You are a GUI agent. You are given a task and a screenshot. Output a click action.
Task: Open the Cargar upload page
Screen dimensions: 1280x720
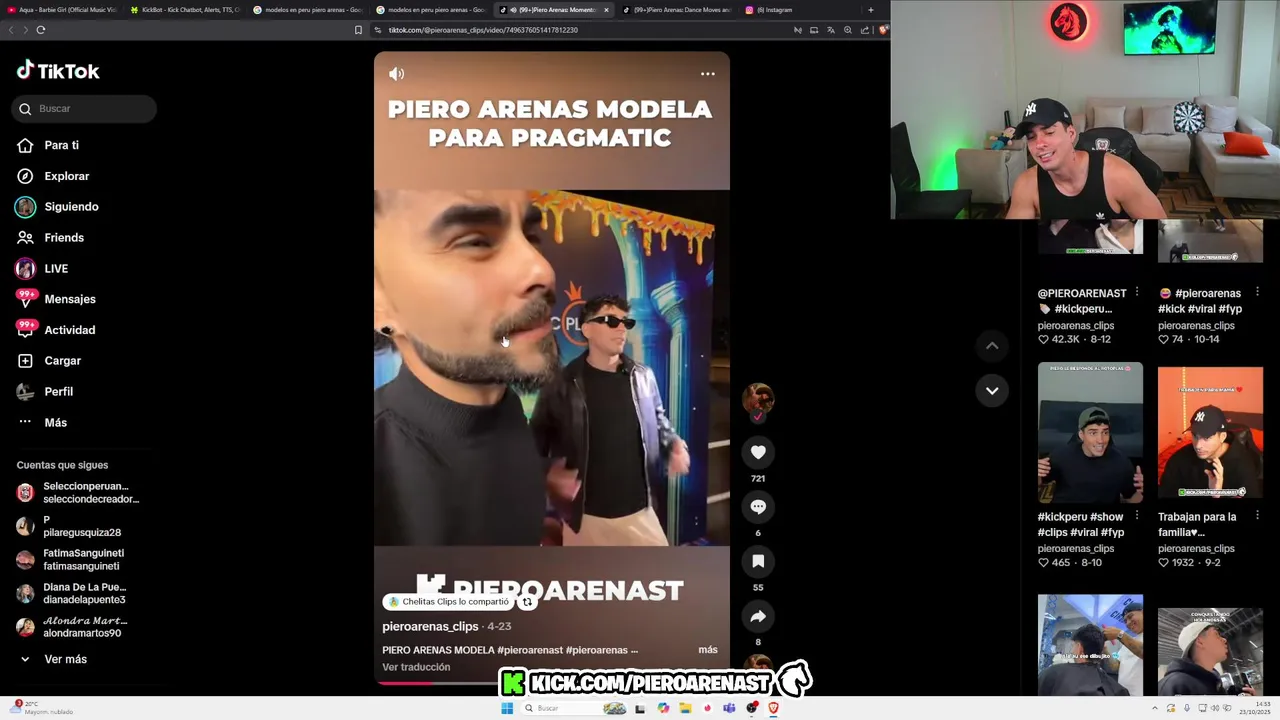tap(62, 361)
